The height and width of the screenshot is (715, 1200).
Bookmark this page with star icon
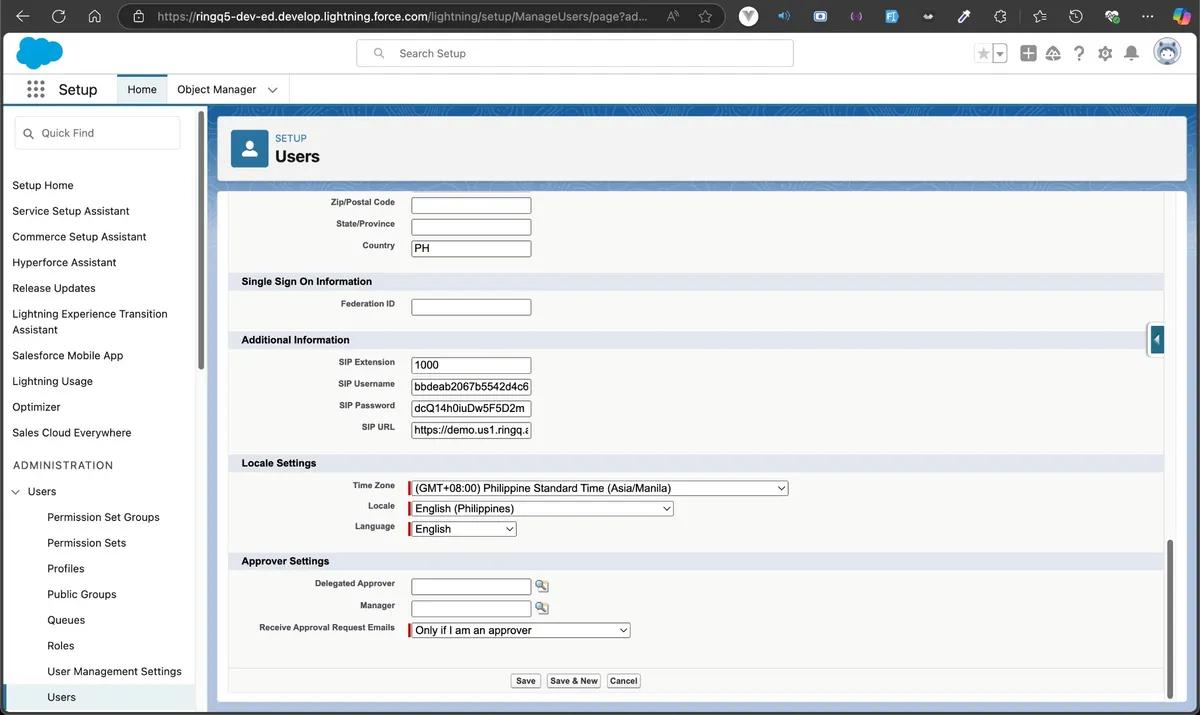(x=706, y=17)
